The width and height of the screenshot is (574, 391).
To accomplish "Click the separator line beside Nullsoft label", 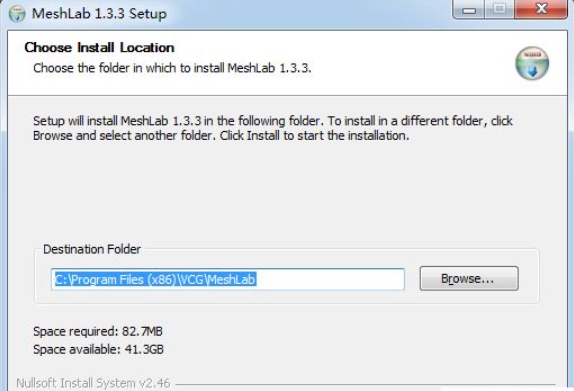I will click(365, 384).
